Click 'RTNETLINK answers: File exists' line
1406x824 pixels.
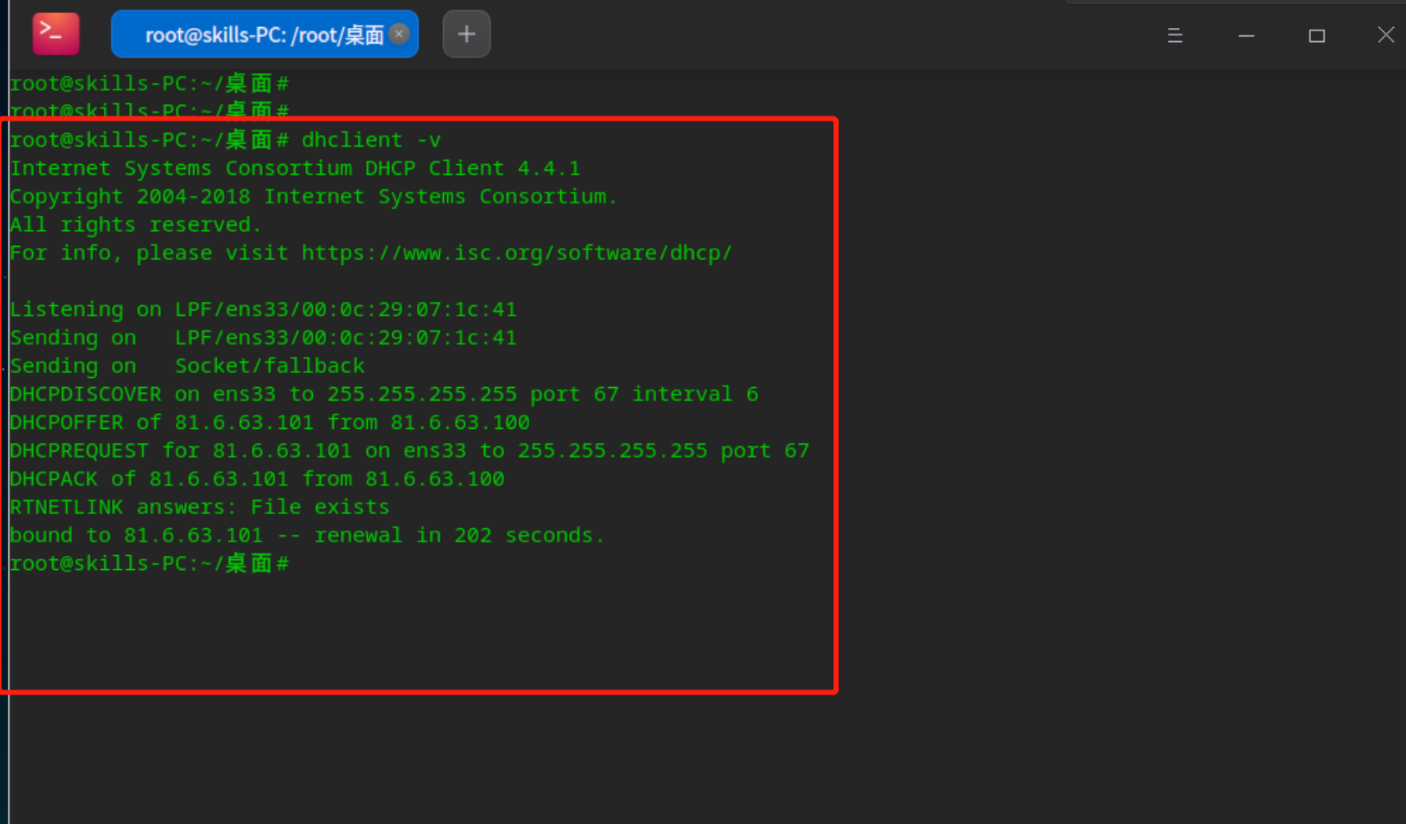(x=200, y=506)
